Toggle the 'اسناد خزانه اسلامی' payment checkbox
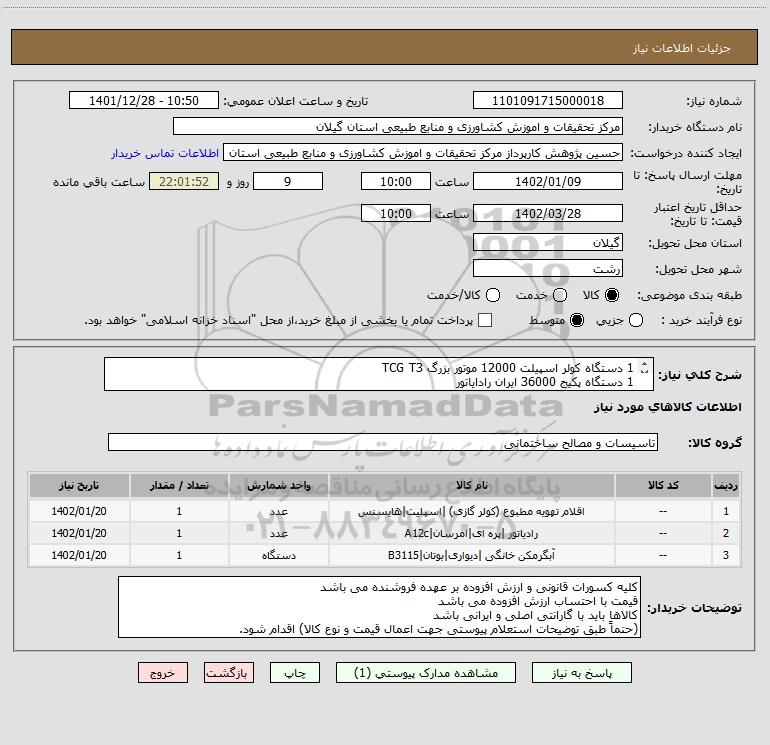 coord(485,320)
